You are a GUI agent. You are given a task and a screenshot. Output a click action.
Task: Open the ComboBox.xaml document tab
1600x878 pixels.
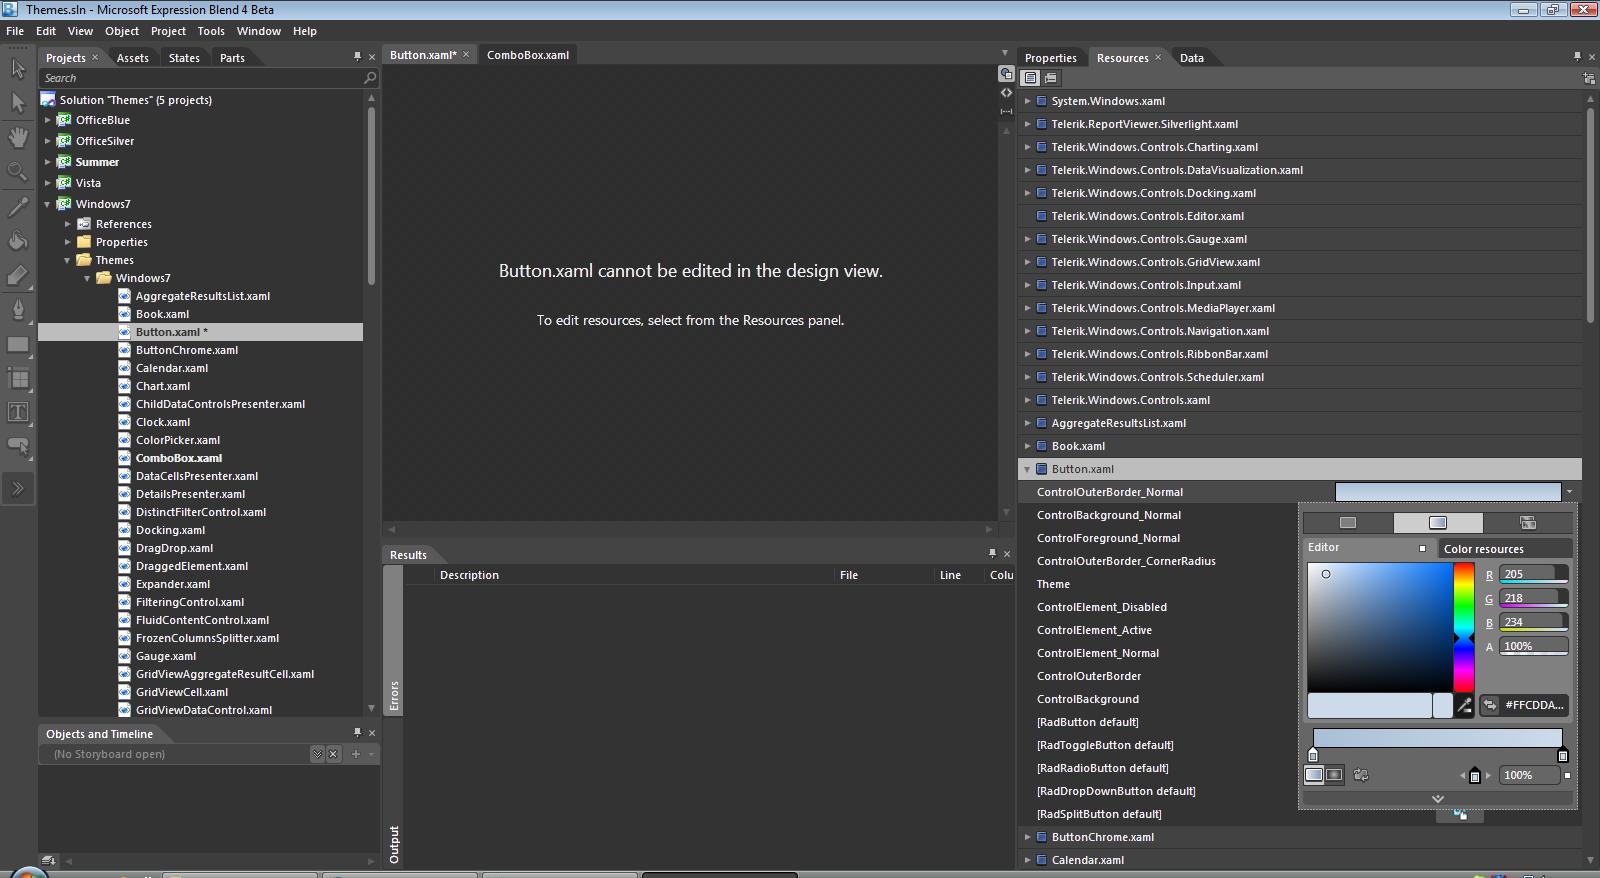point(528,55)
